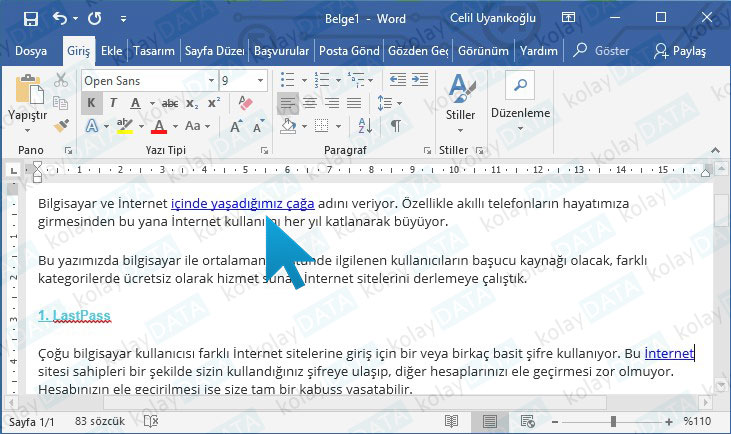Open the Open Sans font name dropdown
This screenshot has height=434, width=731.
tap(211, 81)
